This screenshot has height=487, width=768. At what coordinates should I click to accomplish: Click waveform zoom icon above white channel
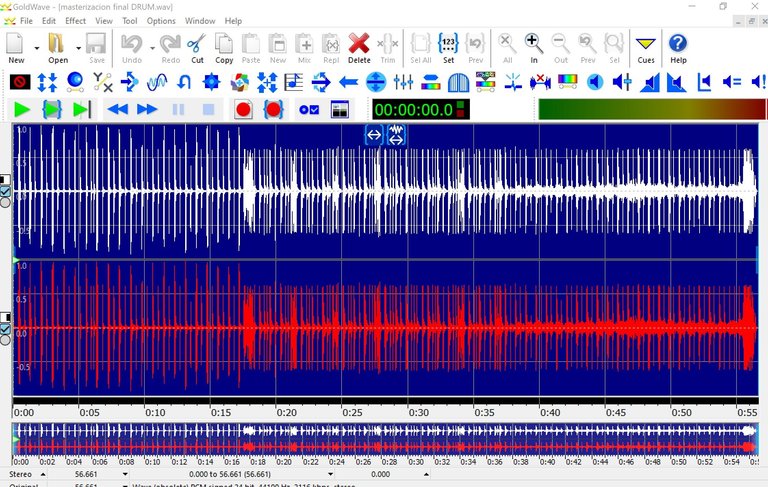(x=396, y=135)
